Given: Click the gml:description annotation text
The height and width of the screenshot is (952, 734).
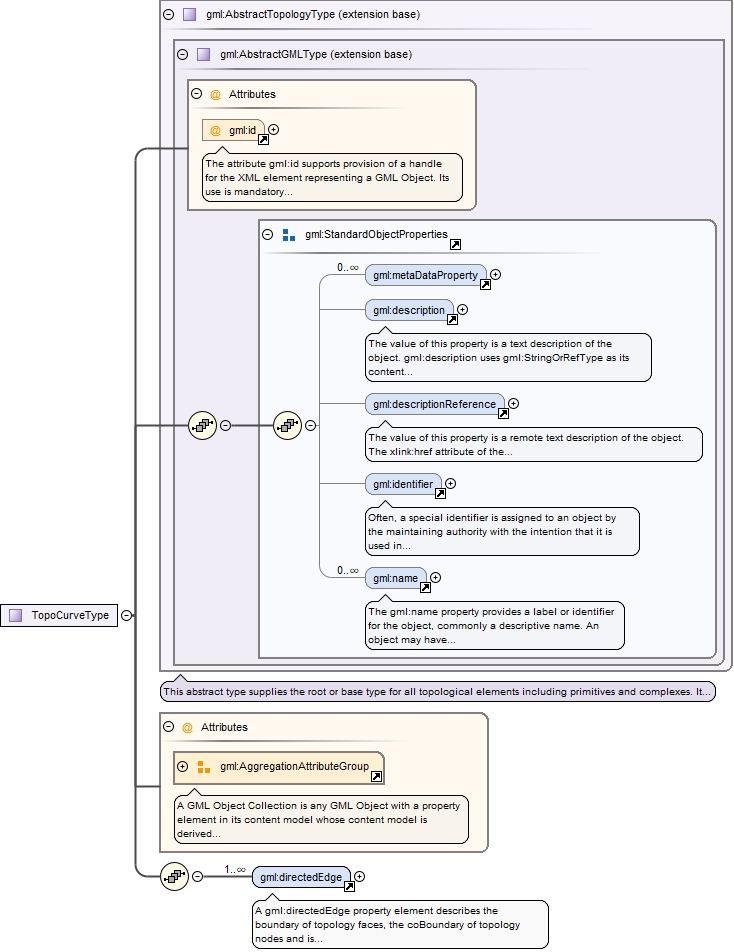Looking at the screenshot, I should point(508,358).
